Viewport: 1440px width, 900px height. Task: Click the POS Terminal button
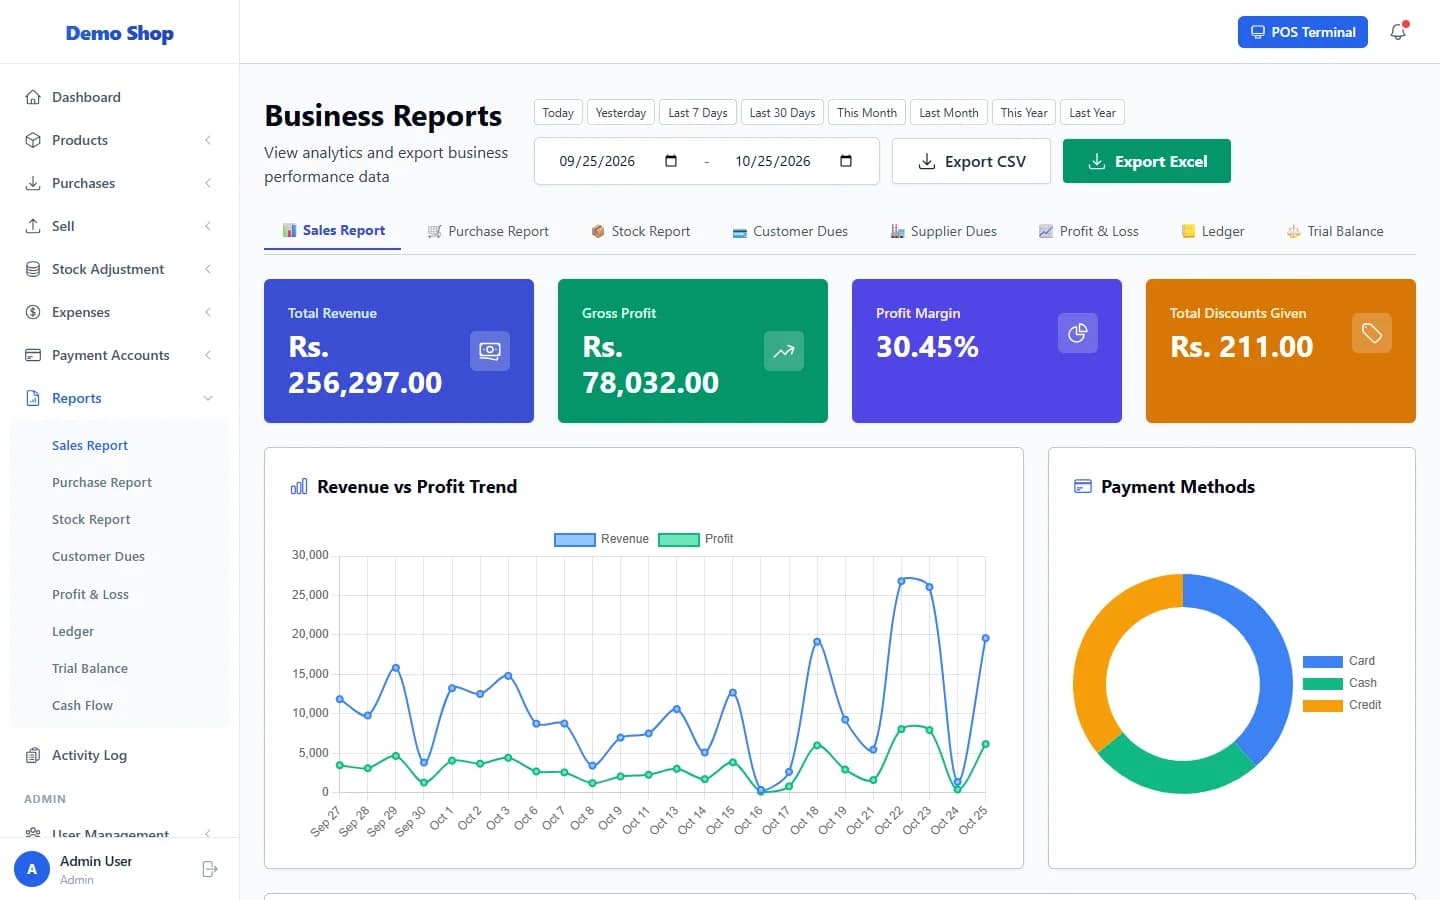[x=1303, y=32]
